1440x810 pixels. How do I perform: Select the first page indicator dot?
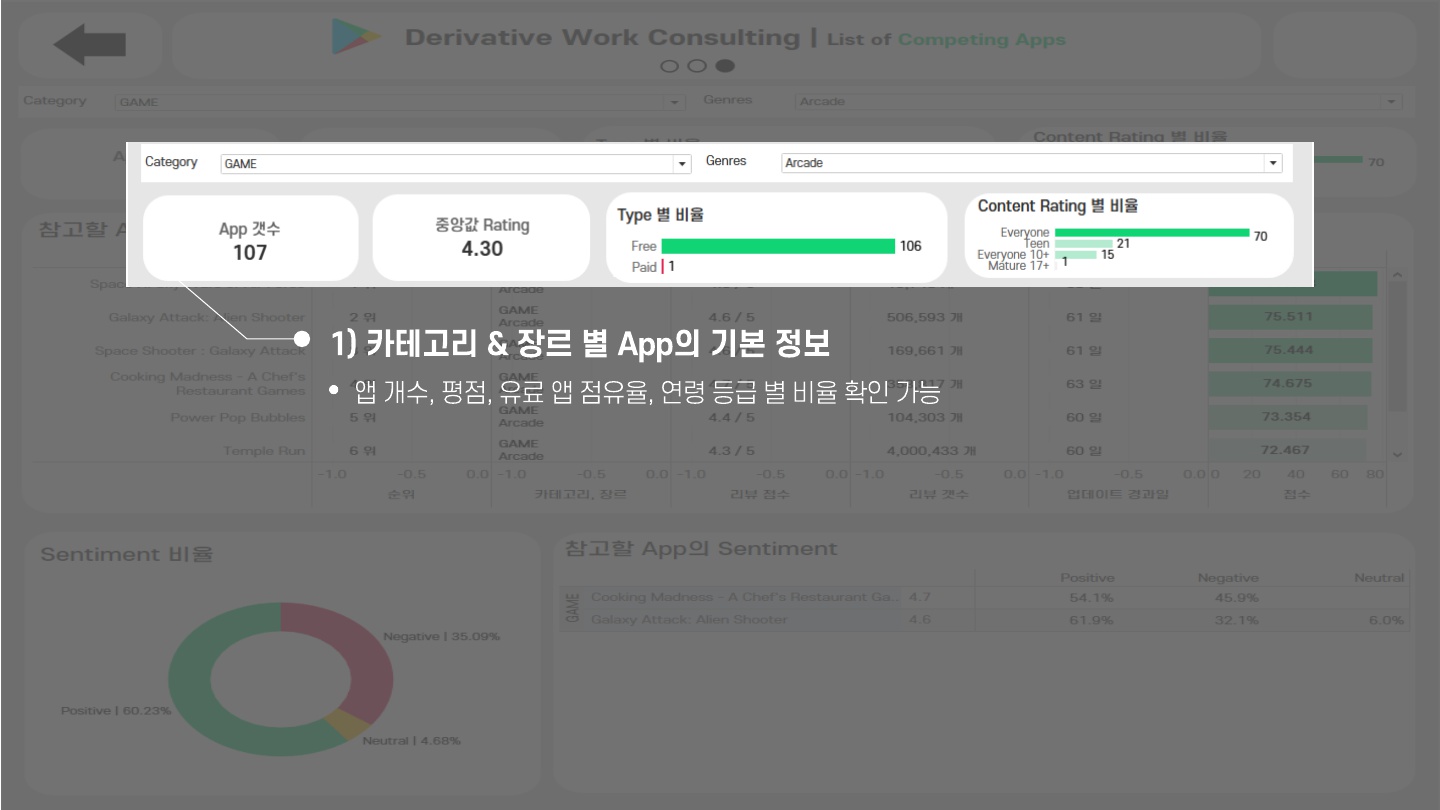tap(670, 66)
